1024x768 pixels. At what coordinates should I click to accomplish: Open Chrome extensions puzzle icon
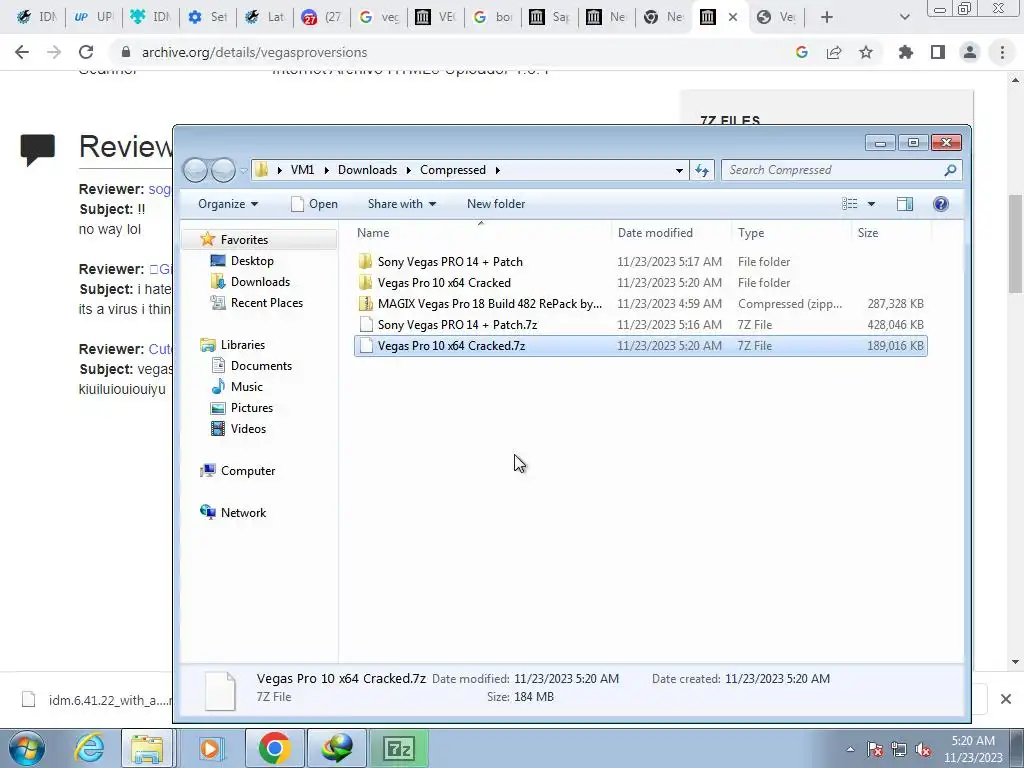pyautogui.click(x=906, y=52)
